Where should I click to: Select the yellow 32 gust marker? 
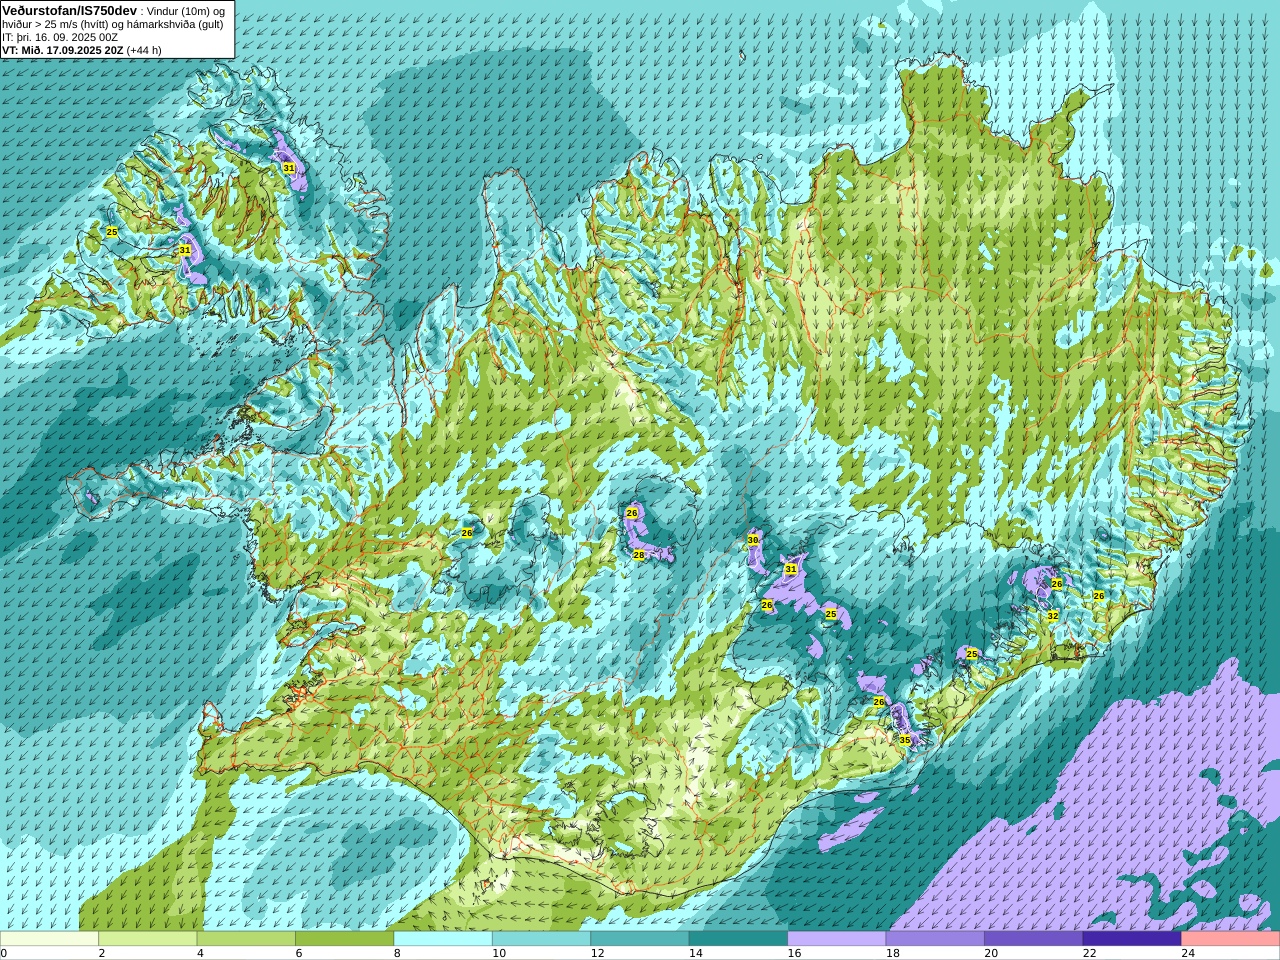click(x=1053, y=616)
